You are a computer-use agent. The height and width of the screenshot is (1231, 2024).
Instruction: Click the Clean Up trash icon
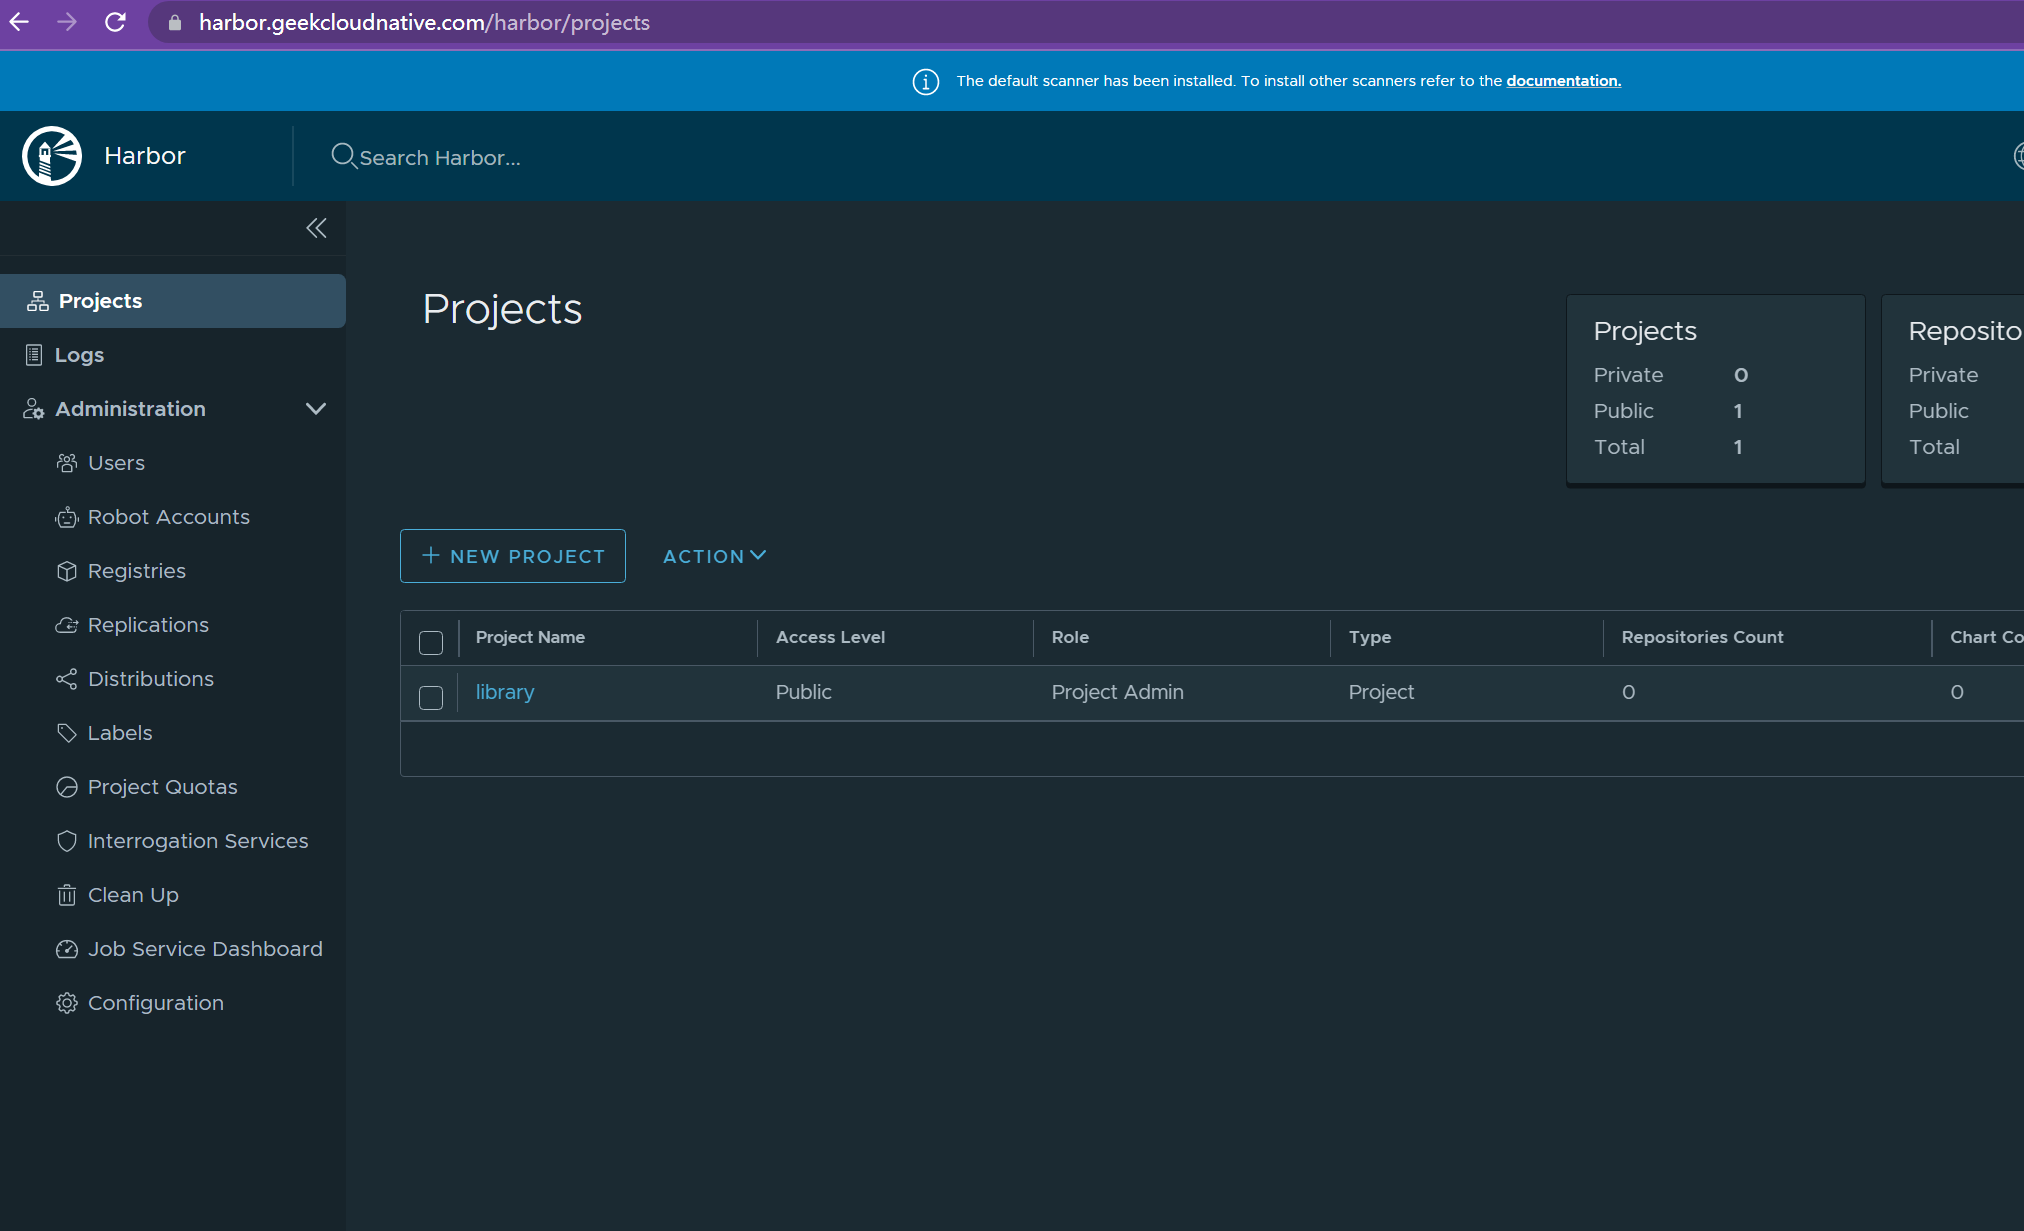(x=67, y=895)
